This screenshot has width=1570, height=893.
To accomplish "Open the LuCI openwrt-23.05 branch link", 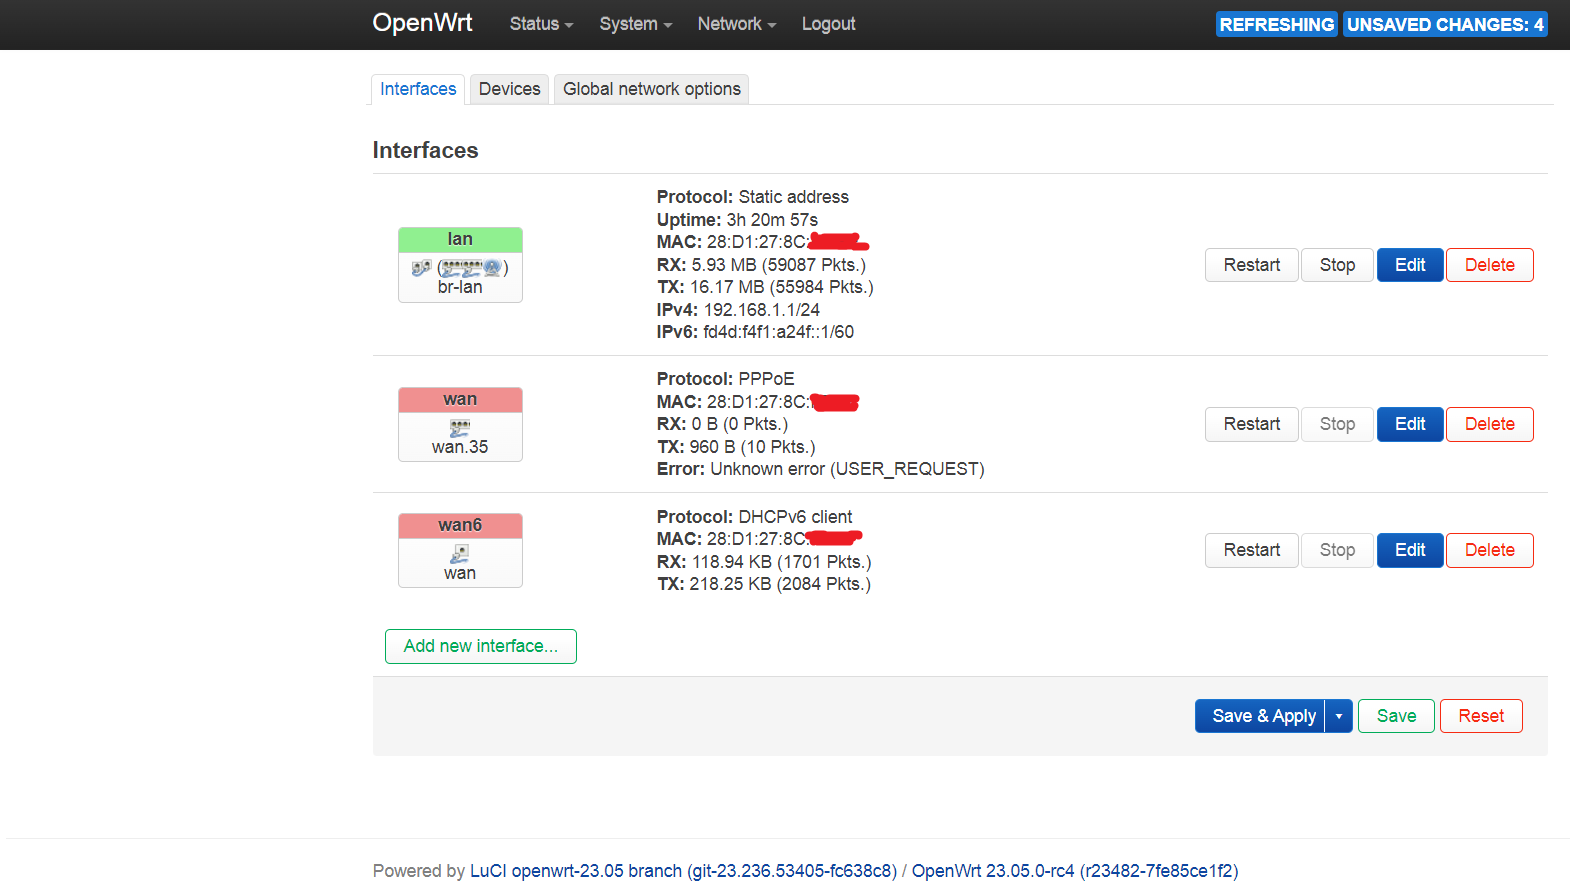I will (x=684, y=871).
